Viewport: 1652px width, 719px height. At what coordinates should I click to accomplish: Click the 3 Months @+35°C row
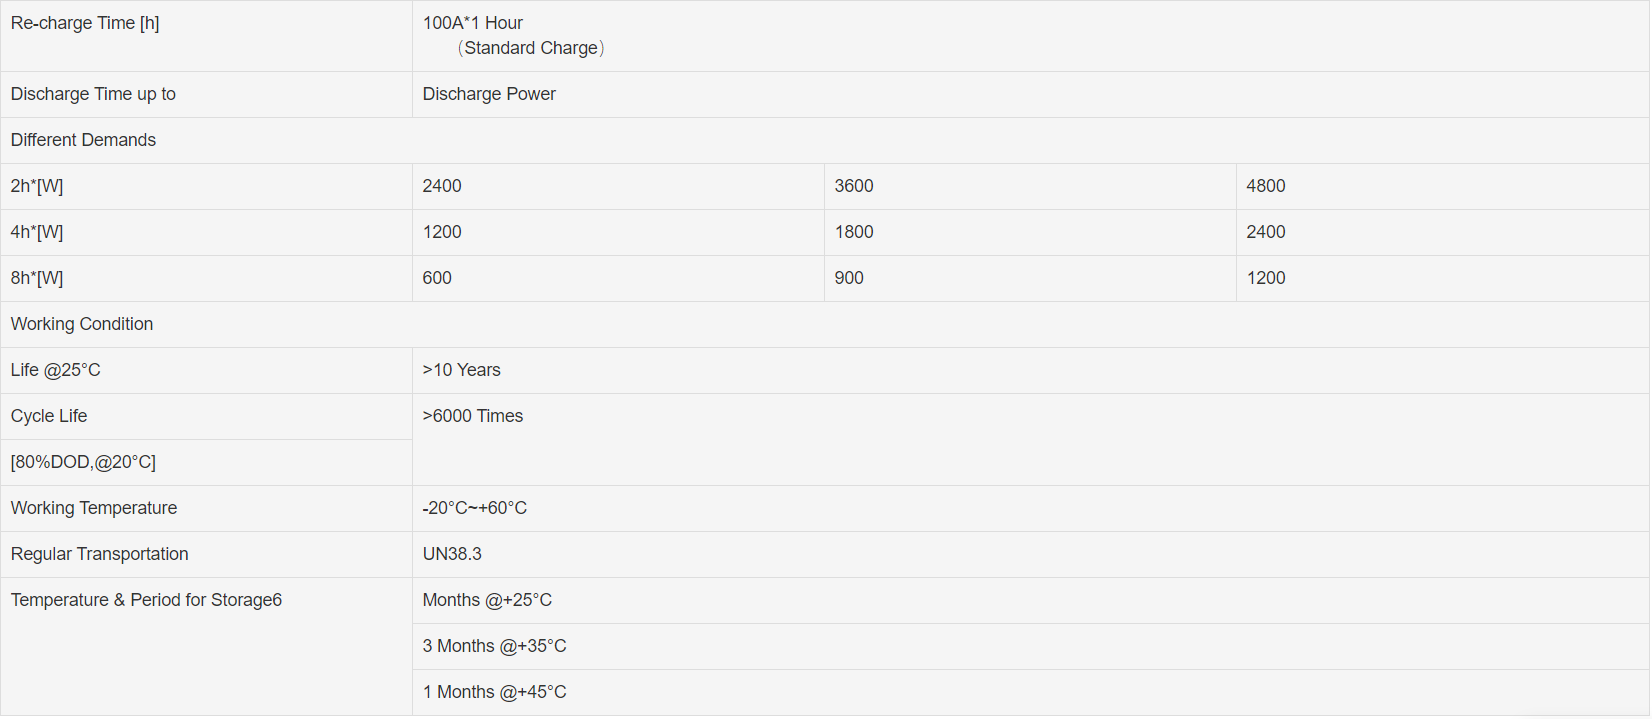[494, 646]
